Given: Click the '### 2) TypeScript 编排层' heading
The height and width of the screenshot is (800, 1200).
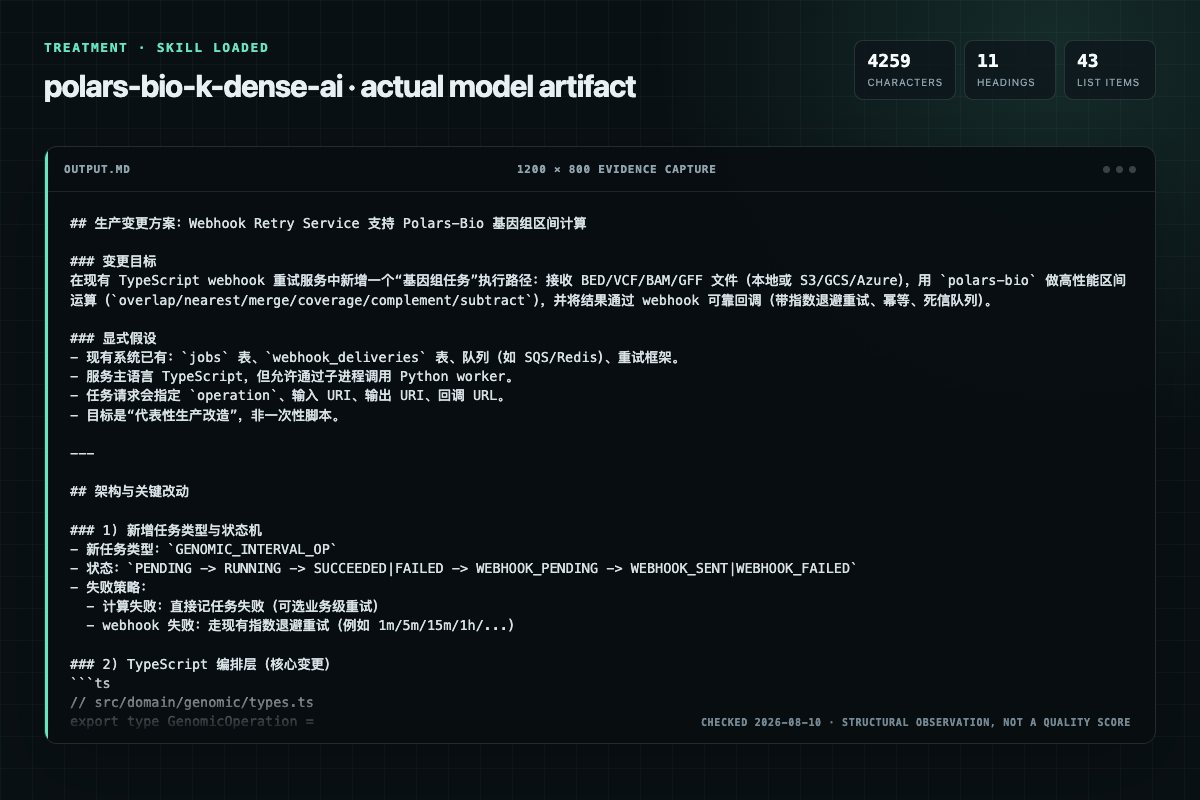Looking at the screenshot, I should coord(200,664).
